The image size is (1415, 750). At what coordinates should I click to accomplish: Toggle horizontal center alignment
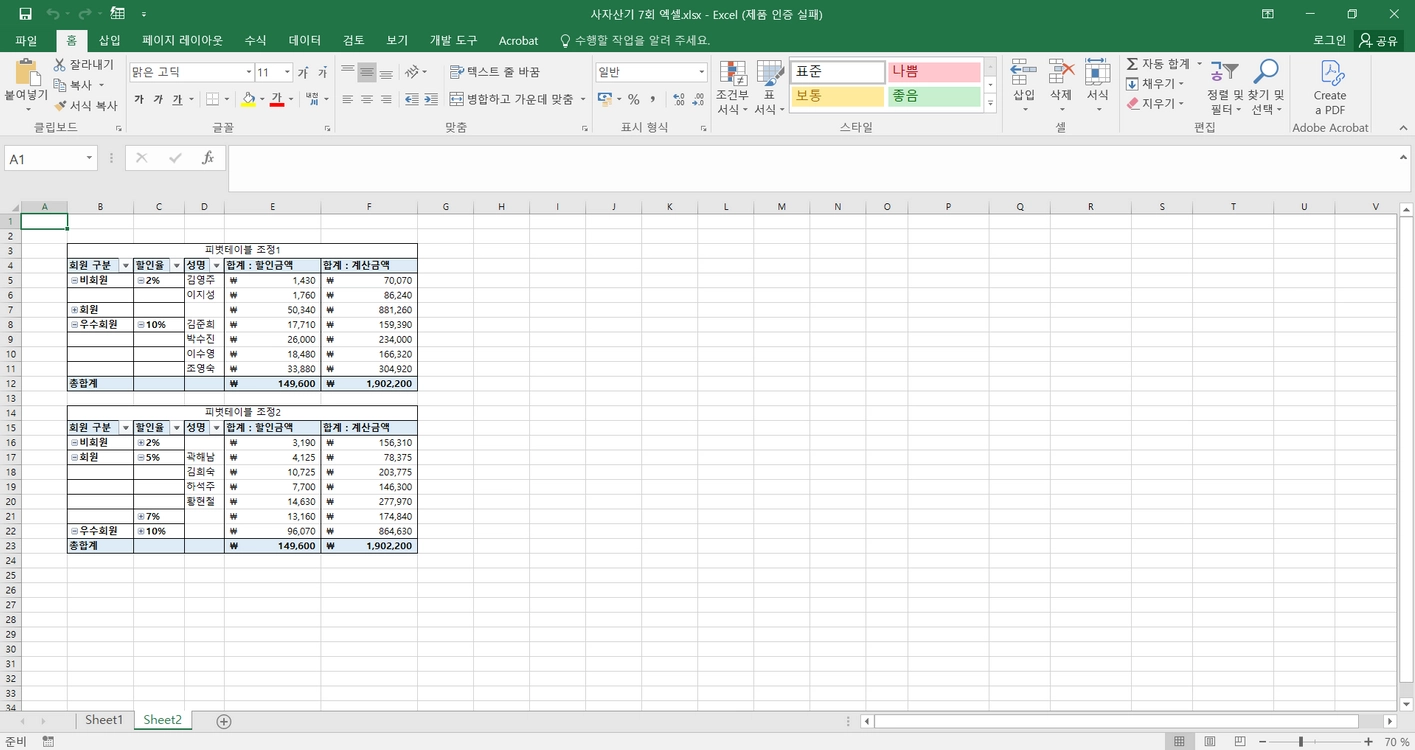pos(367,99)
